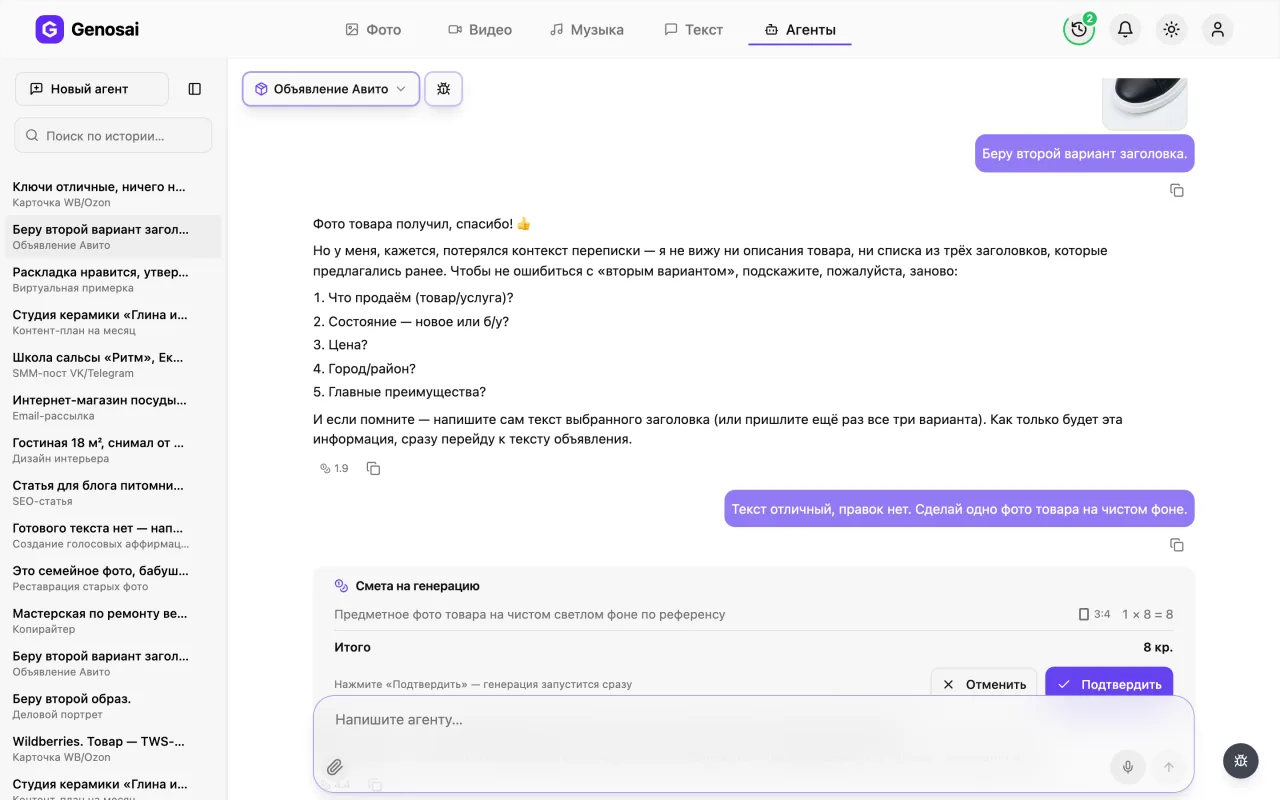Open the user profile icon
Screen dimensions: 1280x800
1217,29
